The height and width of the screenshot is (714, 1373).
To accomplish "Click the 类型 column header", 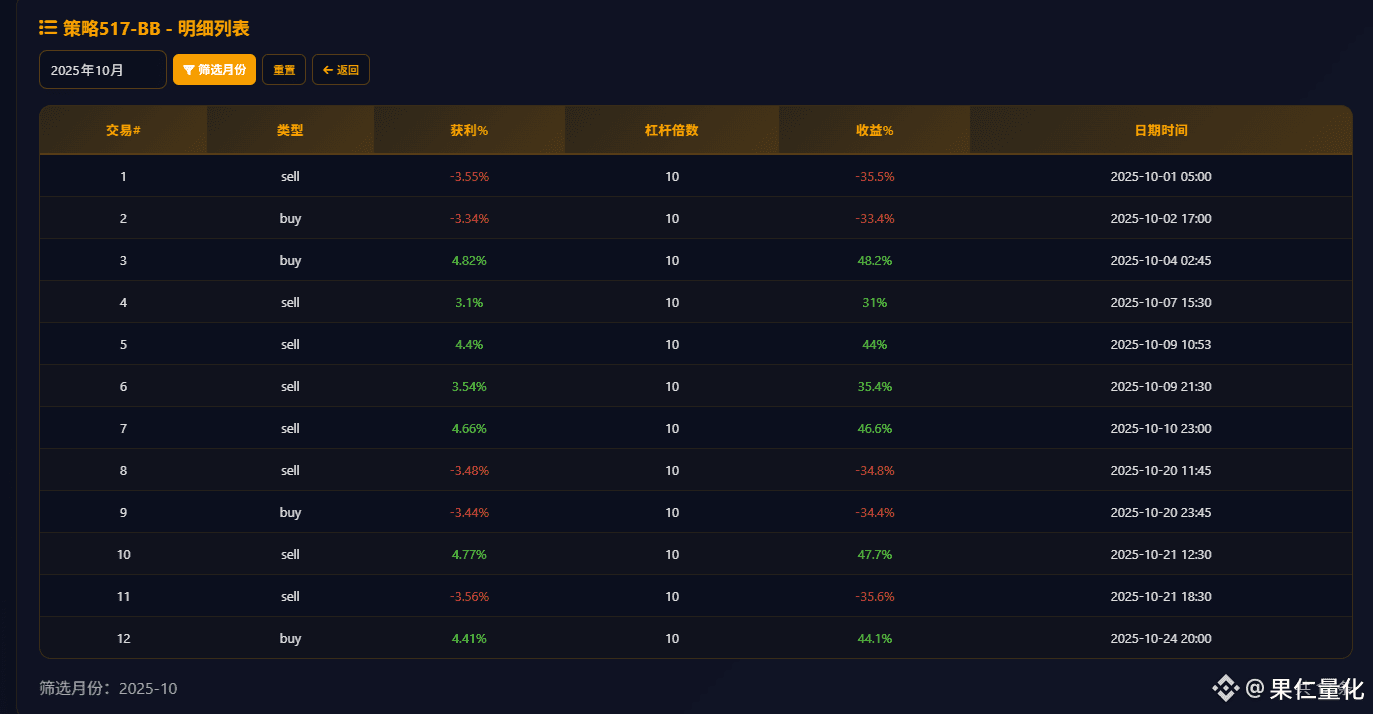I will coord(290,131).
